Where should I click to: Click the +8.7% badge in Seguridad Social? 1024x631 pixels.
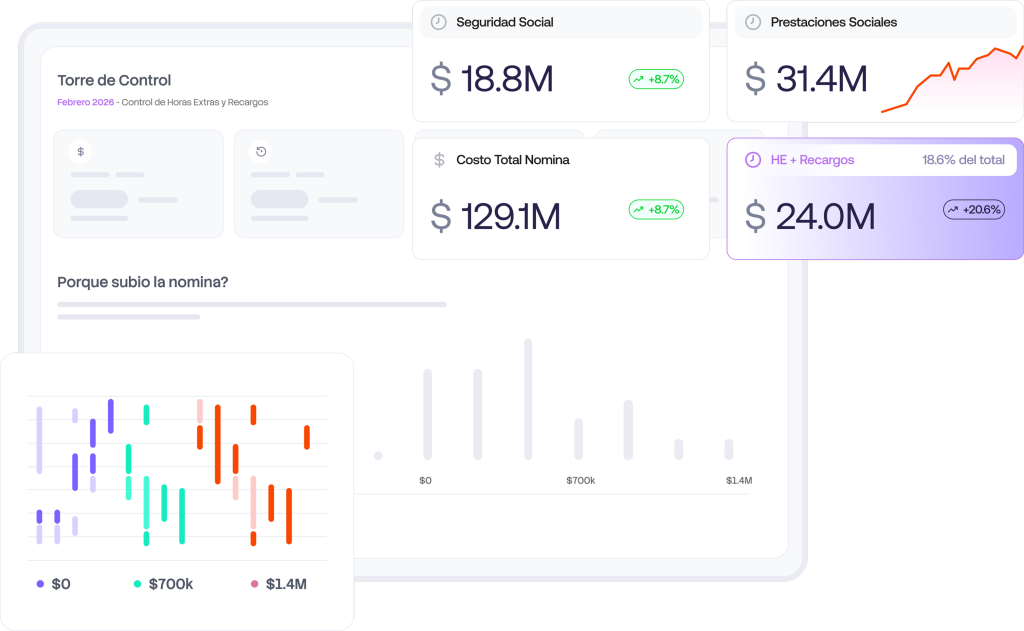point(656,79)
